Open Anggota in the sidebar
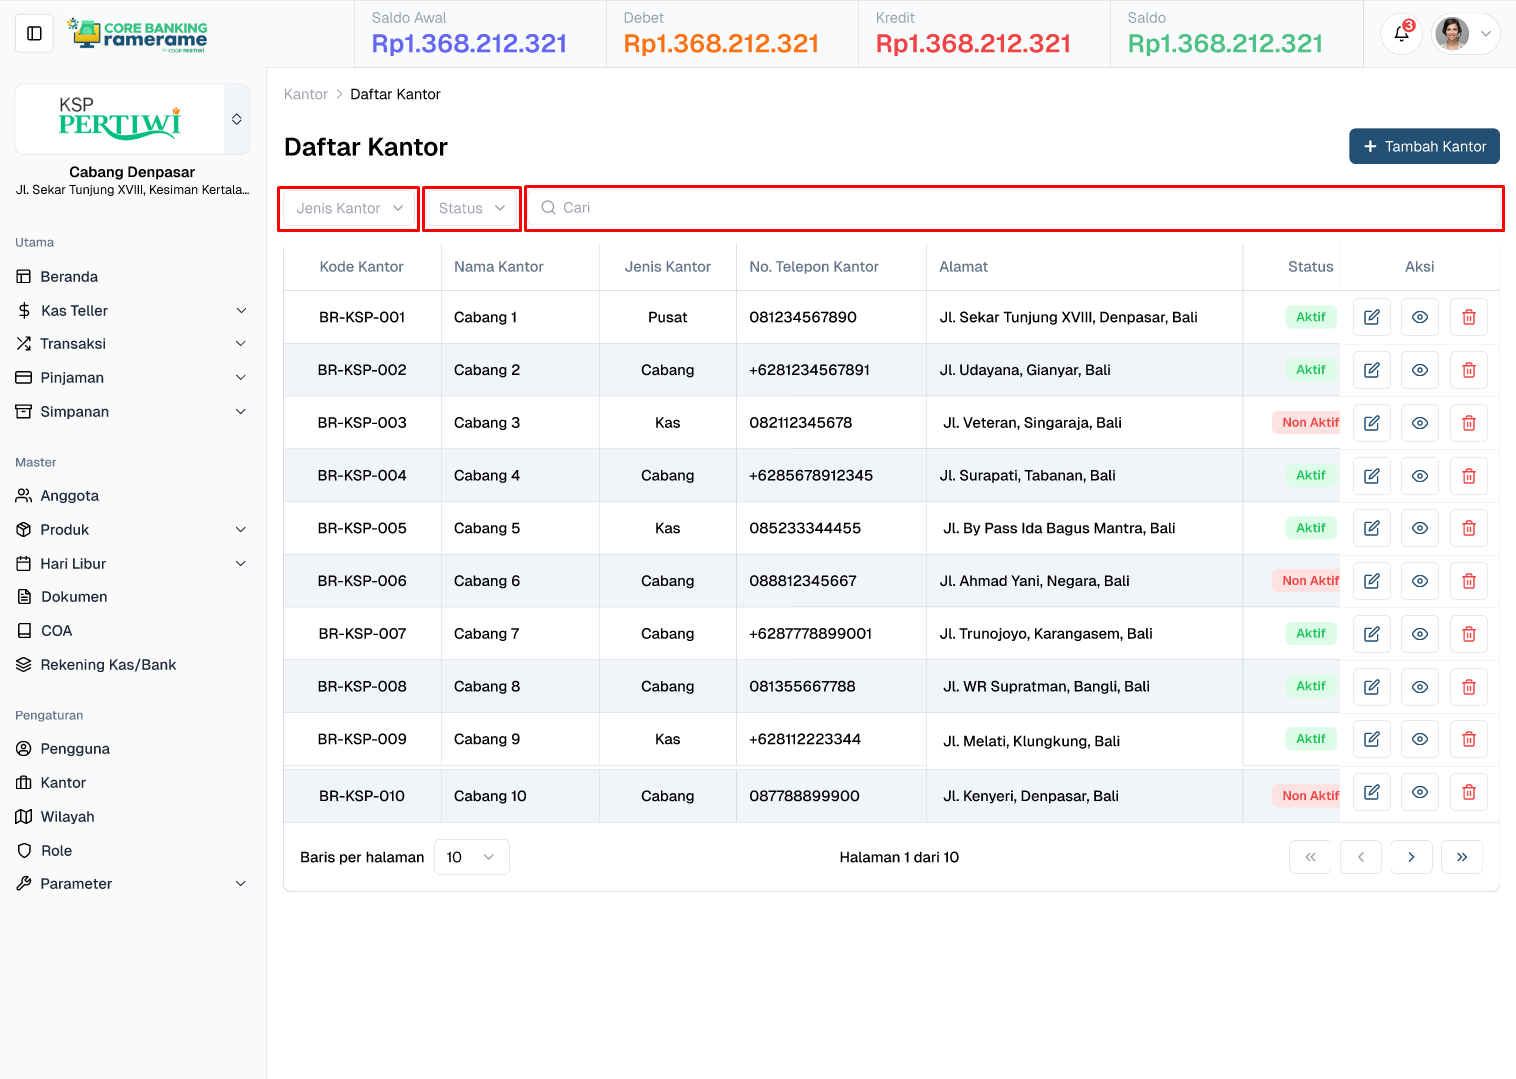The height and width of the screenshot is (1079, 1516). click(x=69, y=496)
